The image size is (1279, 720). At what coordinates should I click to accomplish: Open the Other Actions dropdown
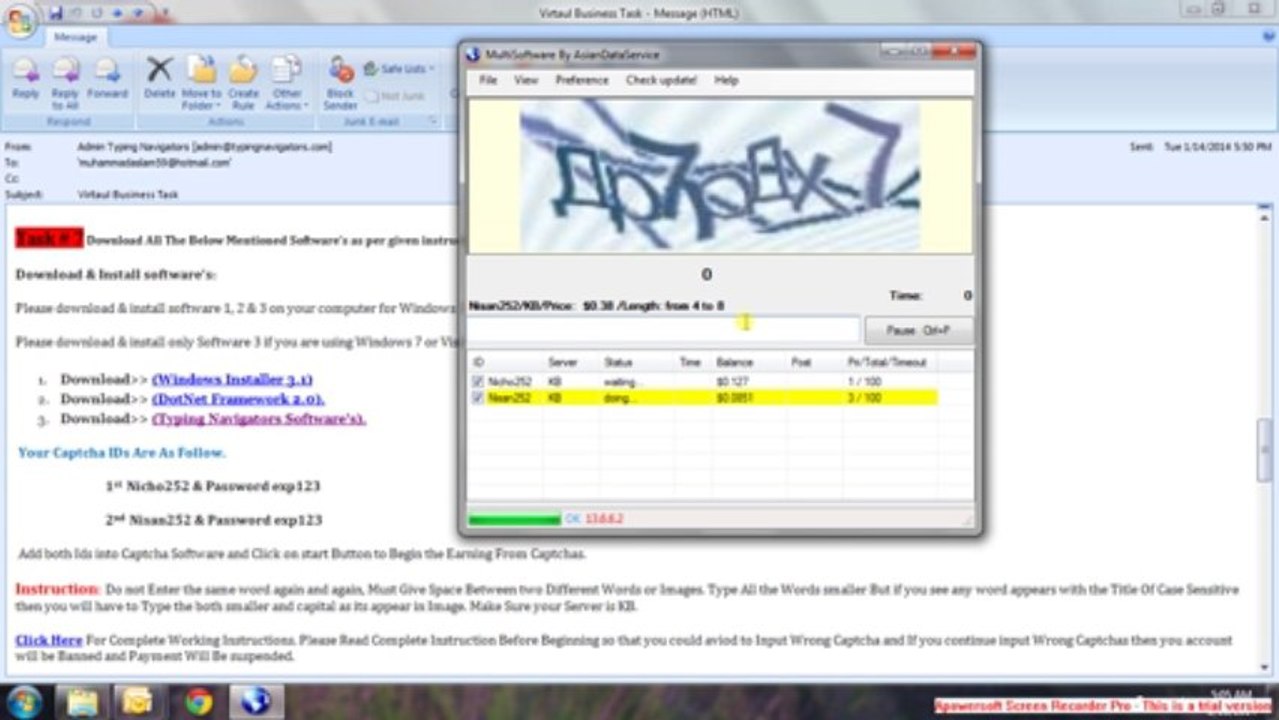pyautogui.click(x=286, y=81)
